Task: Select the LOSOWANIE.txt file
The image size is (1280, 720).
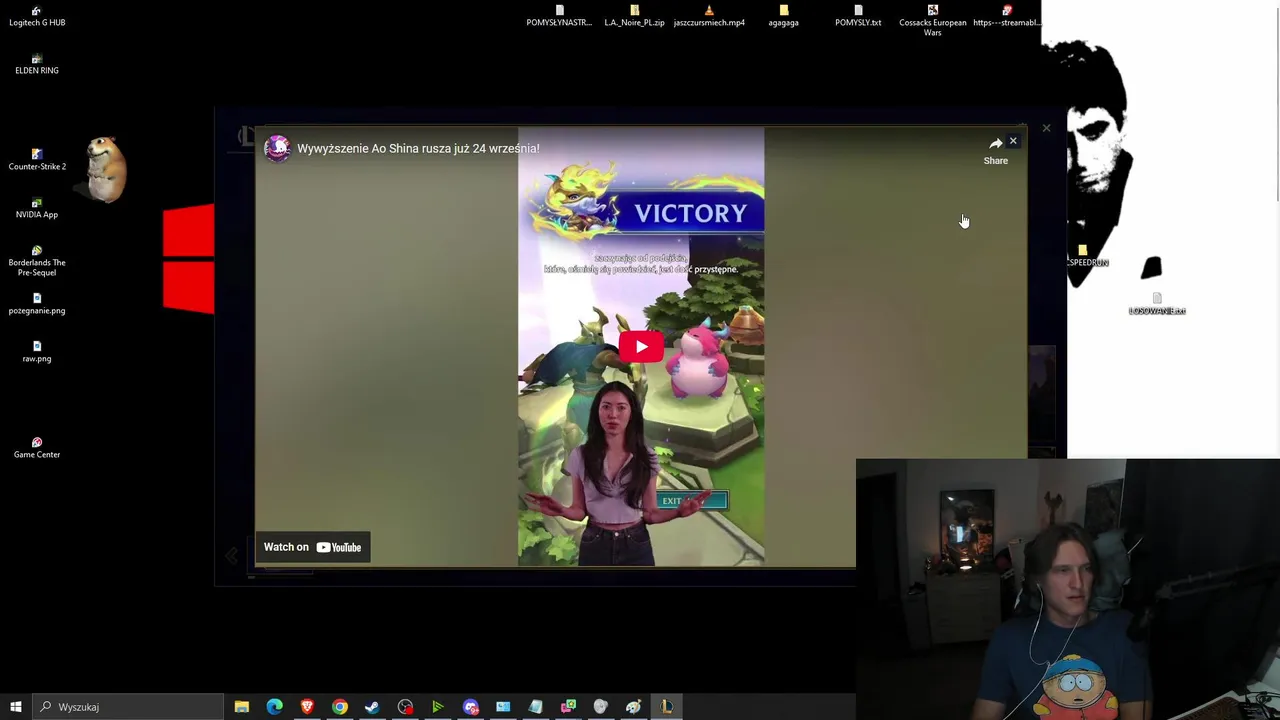Action: click(1157, 304)
